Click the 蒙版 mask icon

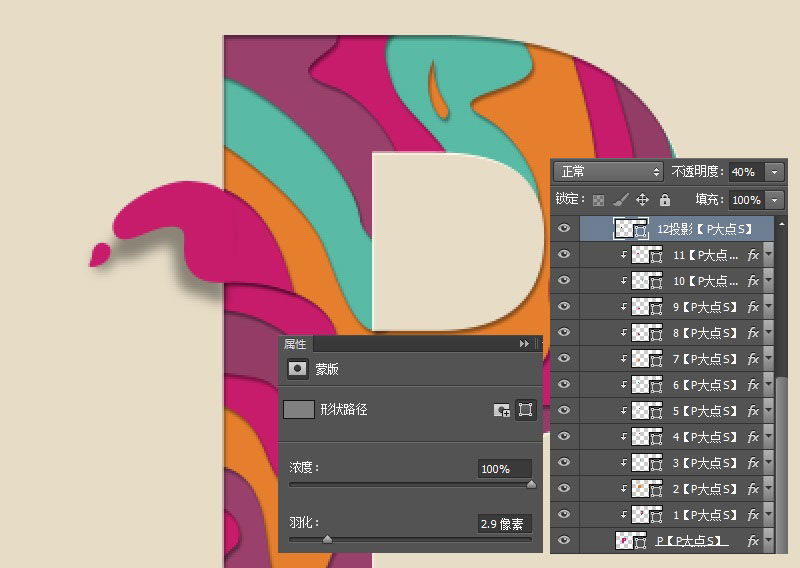coord(297,369)
